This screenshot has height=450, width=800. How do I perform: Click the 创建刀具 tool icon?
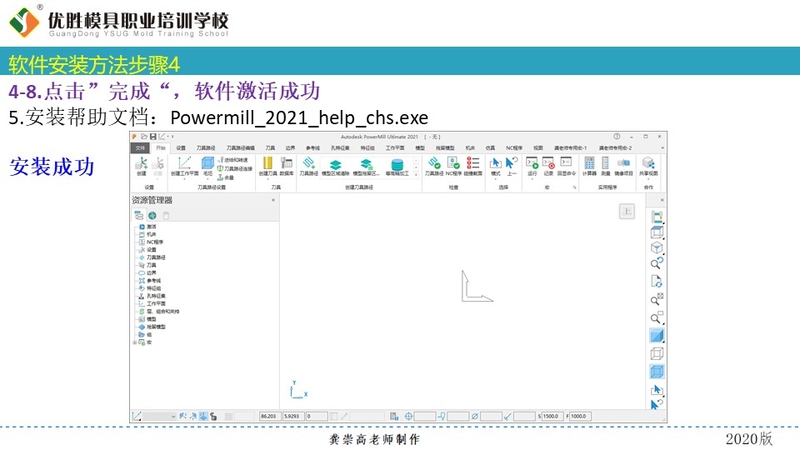pos(267,166)
